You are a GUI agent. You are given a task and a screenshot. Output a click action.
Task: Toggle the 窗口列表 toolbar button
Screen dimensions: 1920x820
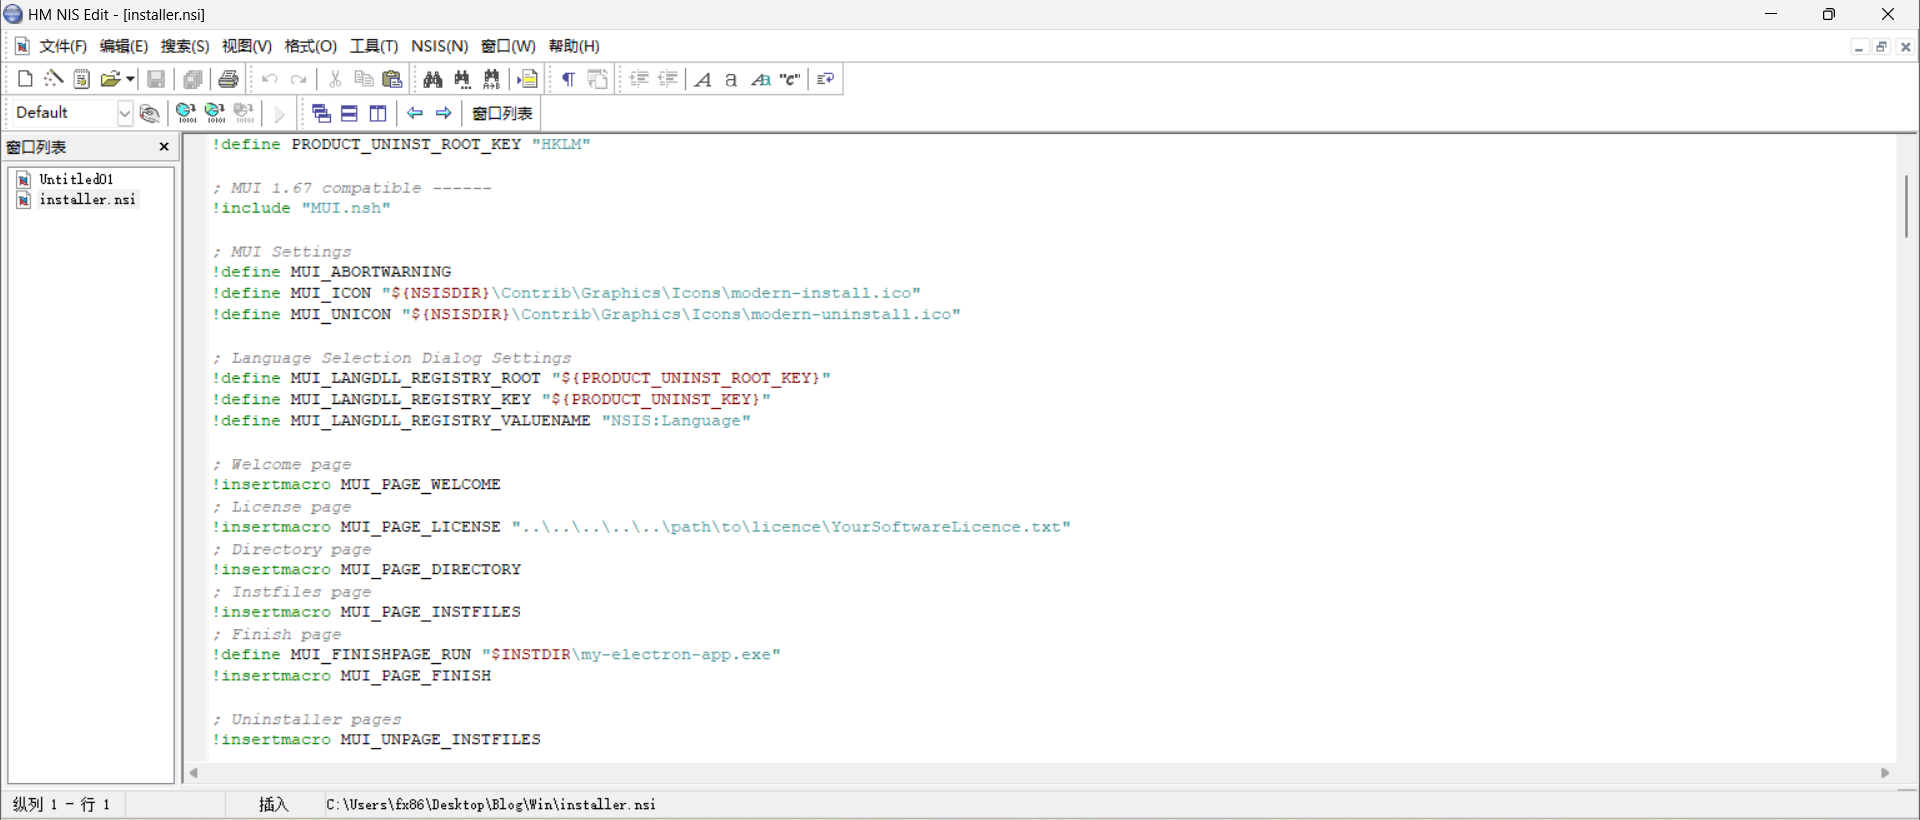coord(502,113)
